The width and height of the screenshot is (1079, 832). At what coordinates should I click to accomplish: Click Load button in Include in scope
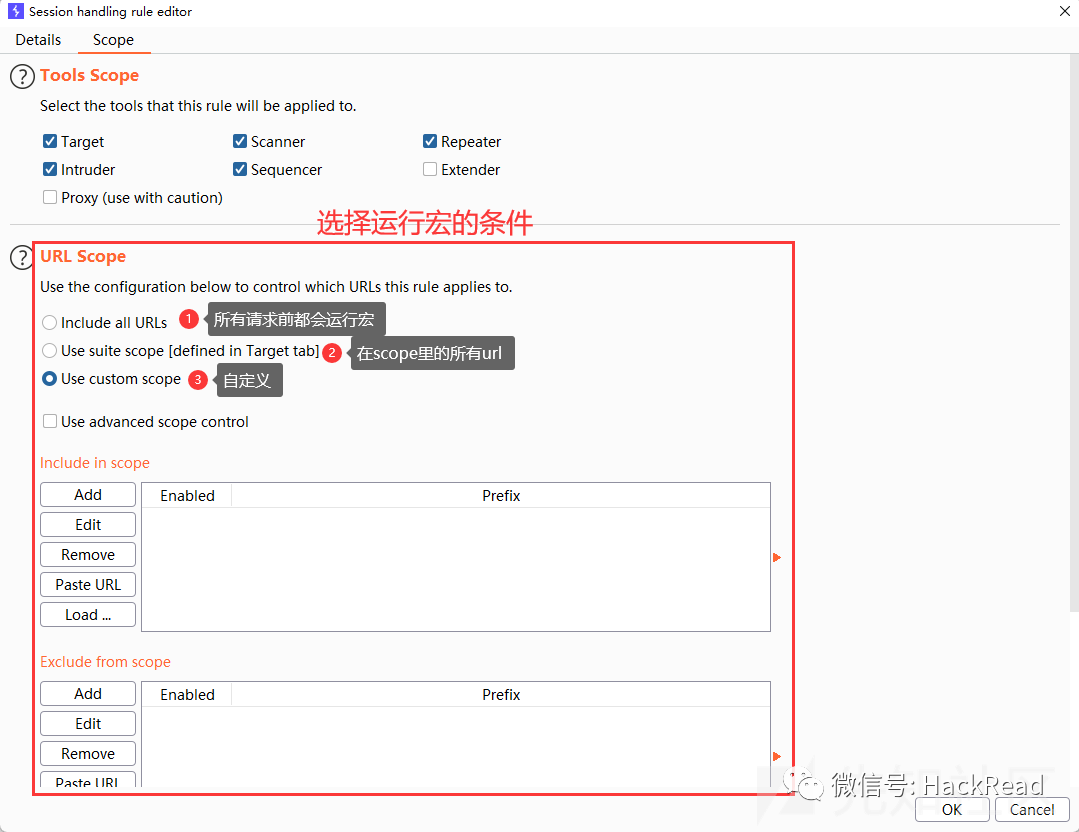(88, 615)
